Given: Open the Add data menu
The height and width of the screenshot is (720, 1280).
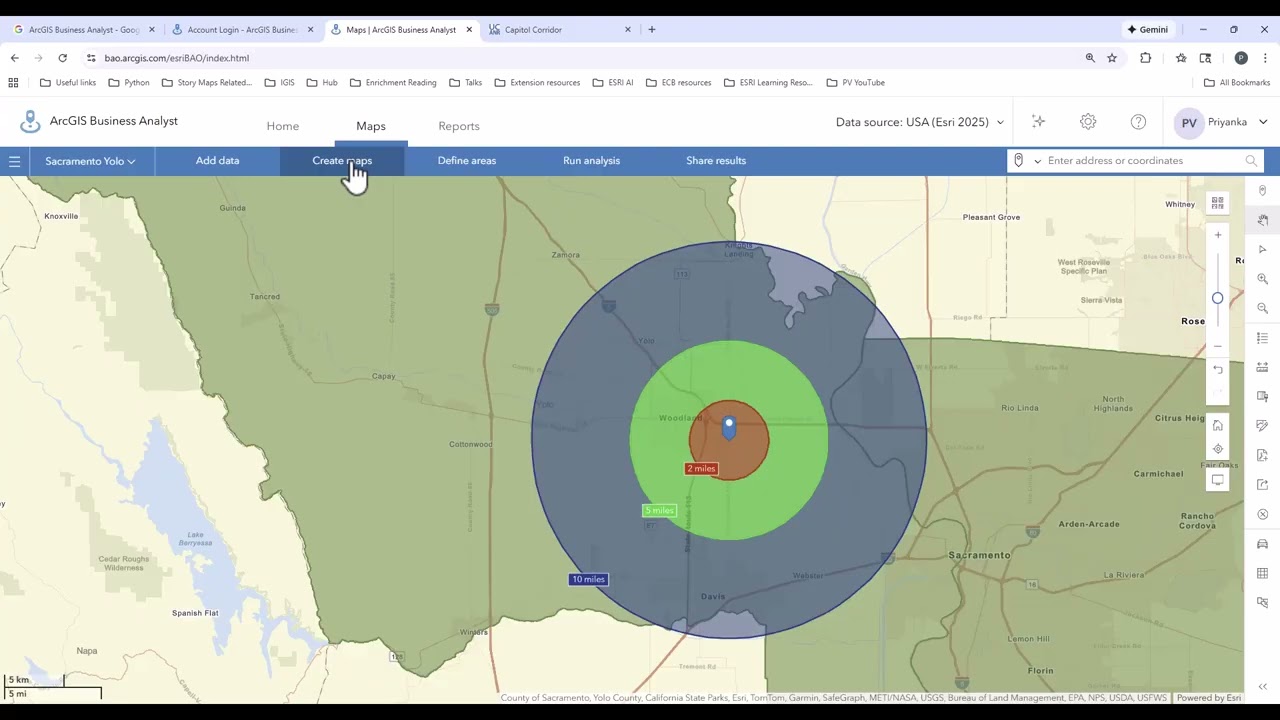Looking at the screenshot, I should tap(217, 161).
